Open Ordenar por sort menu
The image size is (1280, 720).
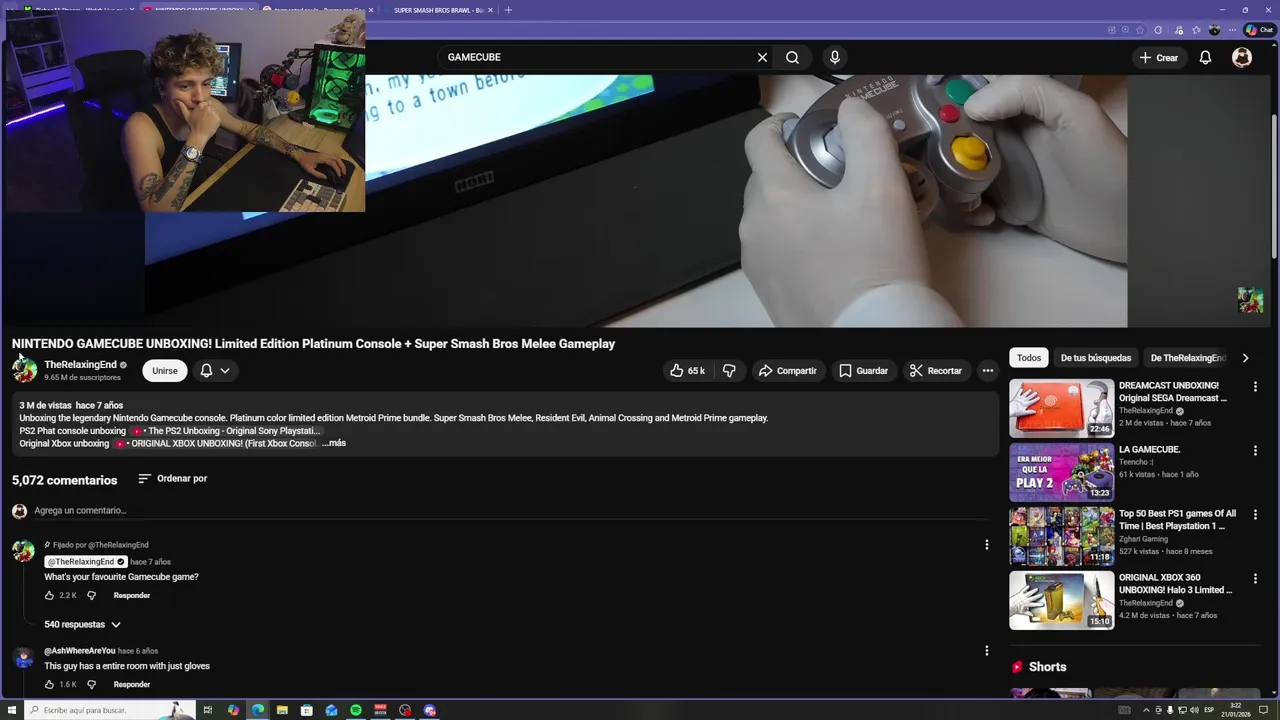point(172,479)
